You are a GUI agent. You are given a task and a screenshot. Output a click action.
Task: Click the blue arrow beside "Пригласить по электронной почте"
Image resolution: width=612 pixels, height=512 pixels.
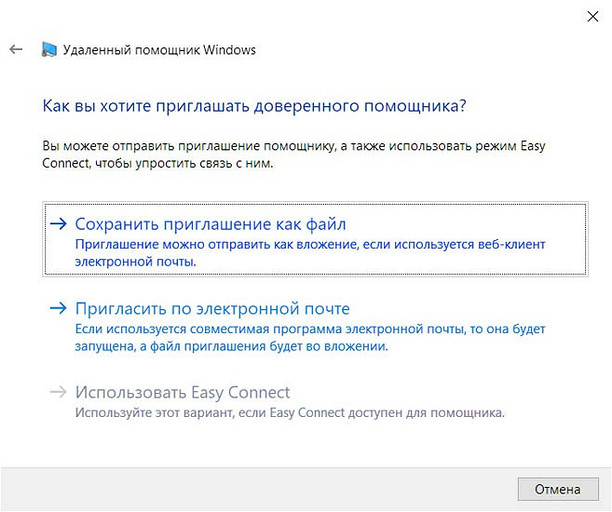pyautogui.click(x=60, y=308)
